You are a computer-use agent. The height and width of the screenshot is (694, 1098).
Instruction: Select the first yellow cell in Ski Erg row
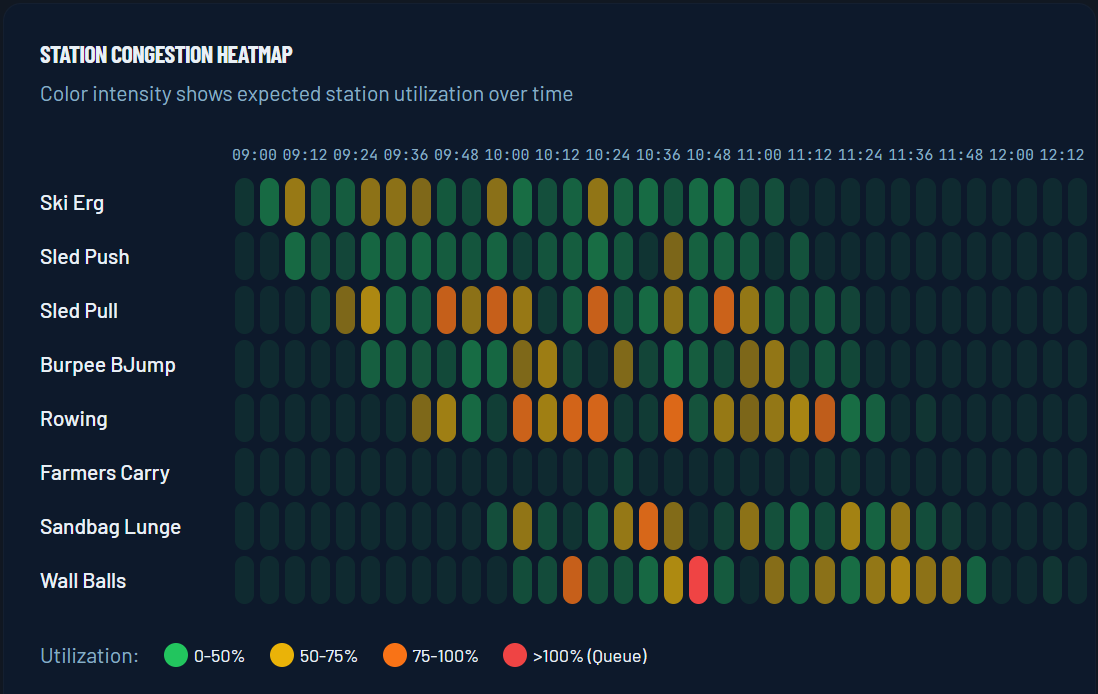(x=295, y=202)
